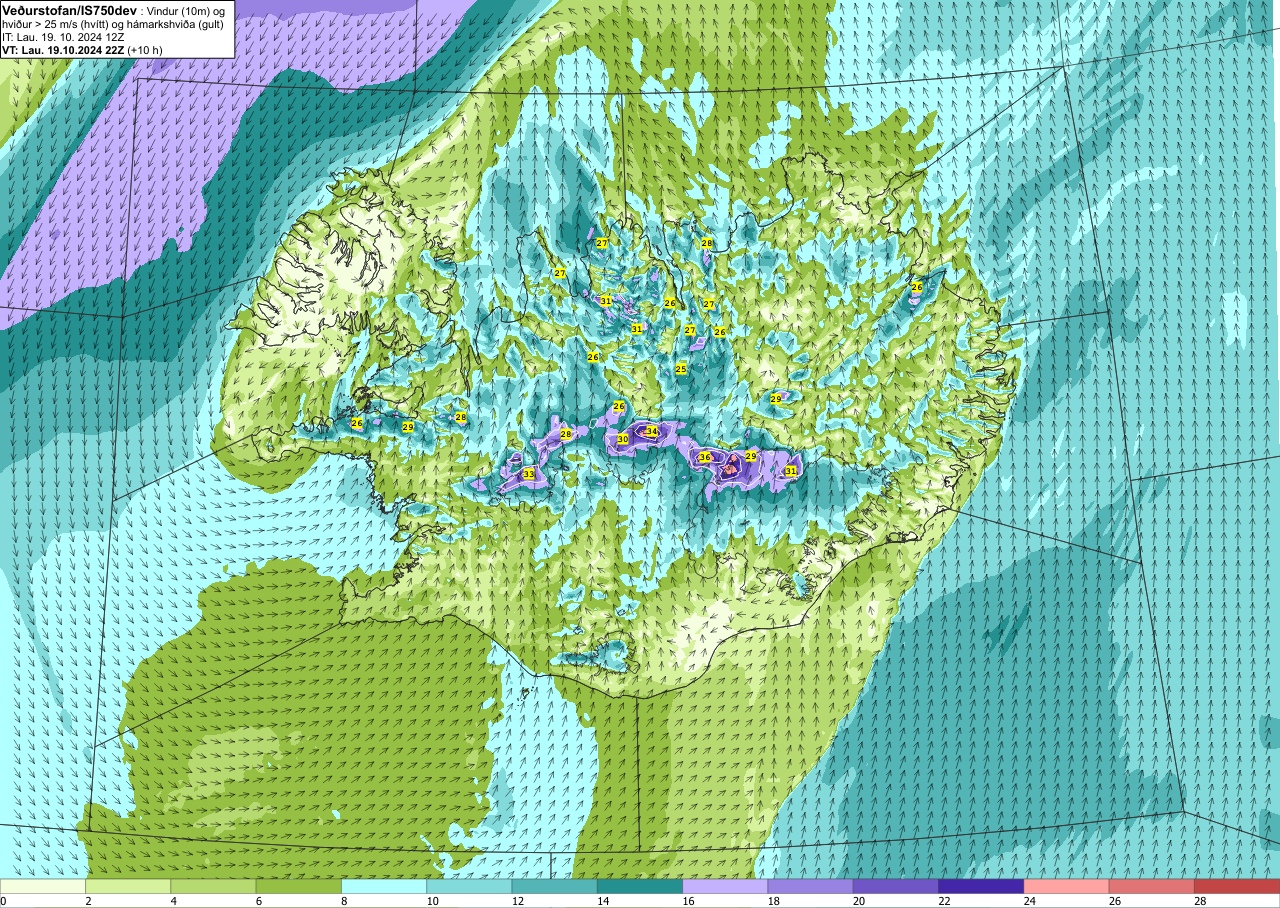Select the "IT: Lau. 19. 10. 2024 12Z" line

63,37
